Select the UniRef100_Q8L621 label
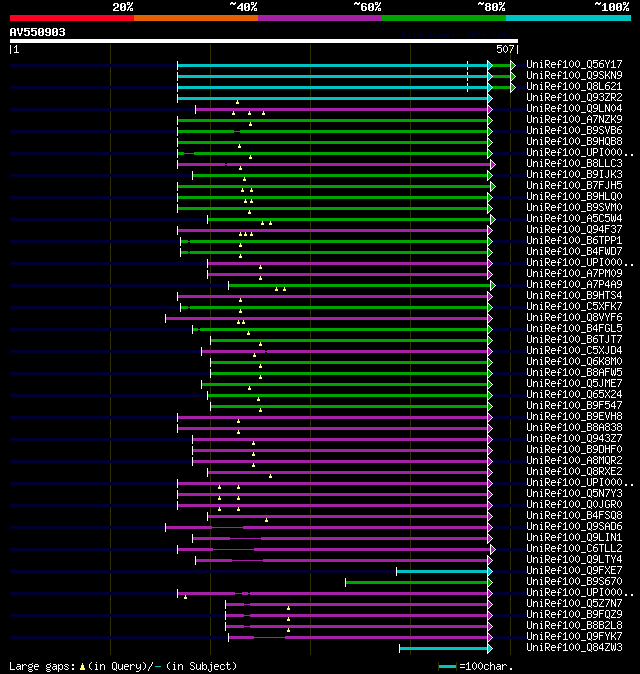 click(x=574, y=86)
